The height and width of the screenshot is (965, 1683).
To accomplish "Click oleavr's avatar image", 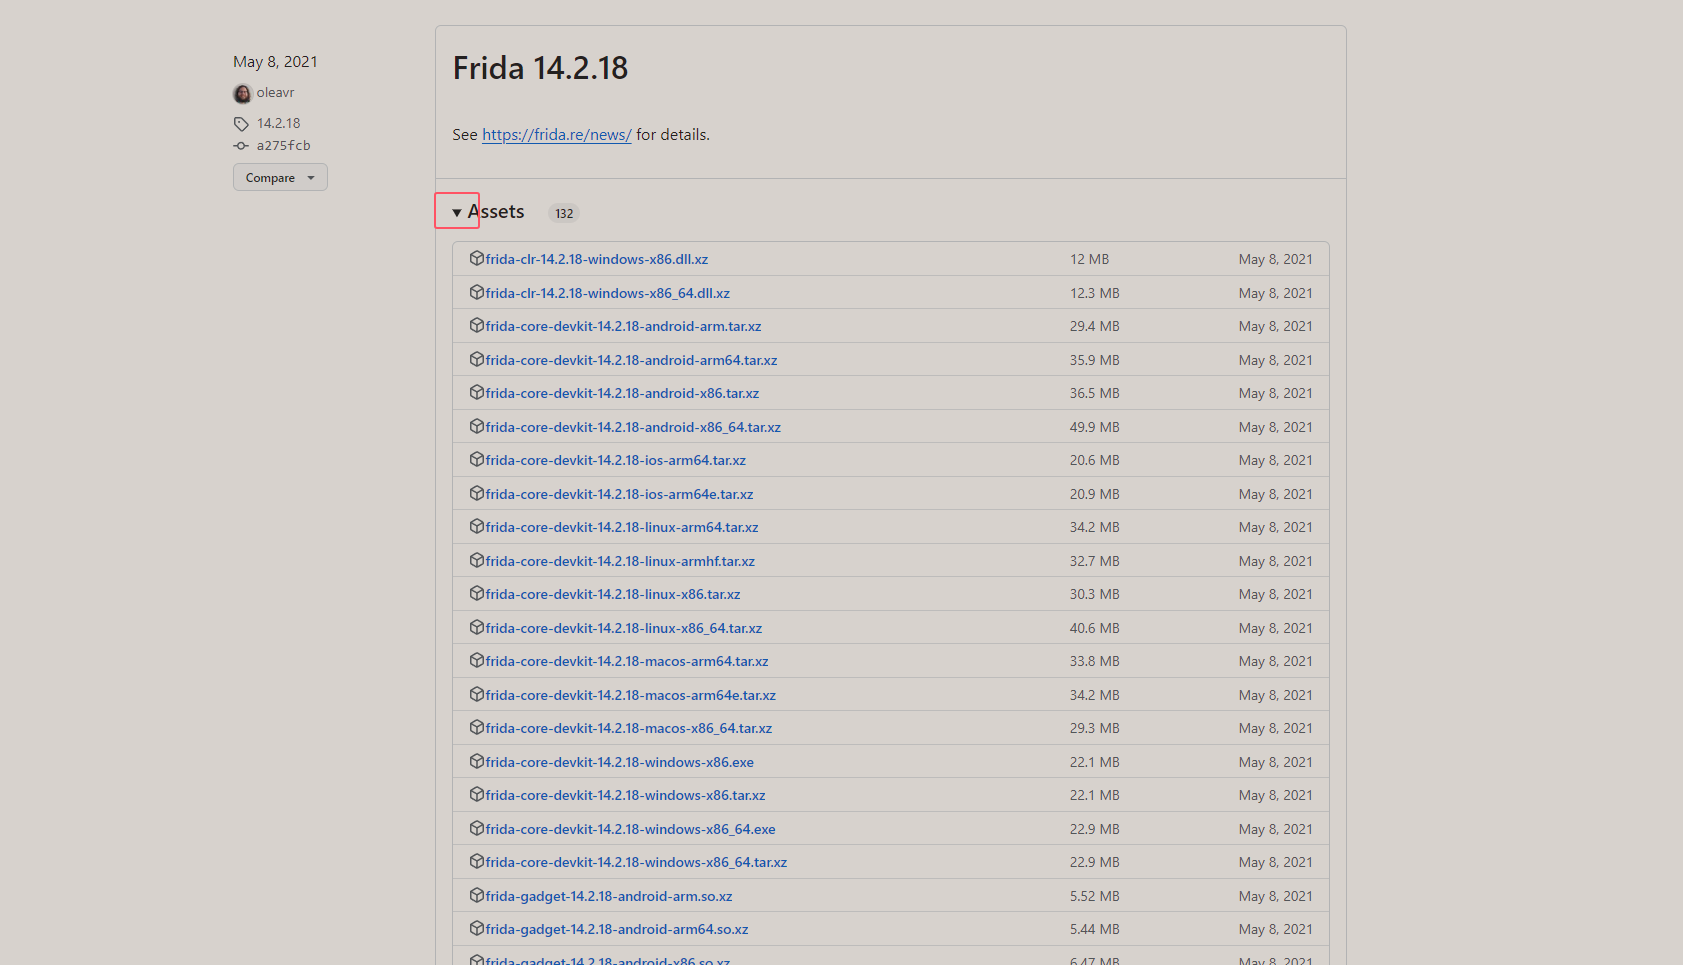I will coord(242,93).
